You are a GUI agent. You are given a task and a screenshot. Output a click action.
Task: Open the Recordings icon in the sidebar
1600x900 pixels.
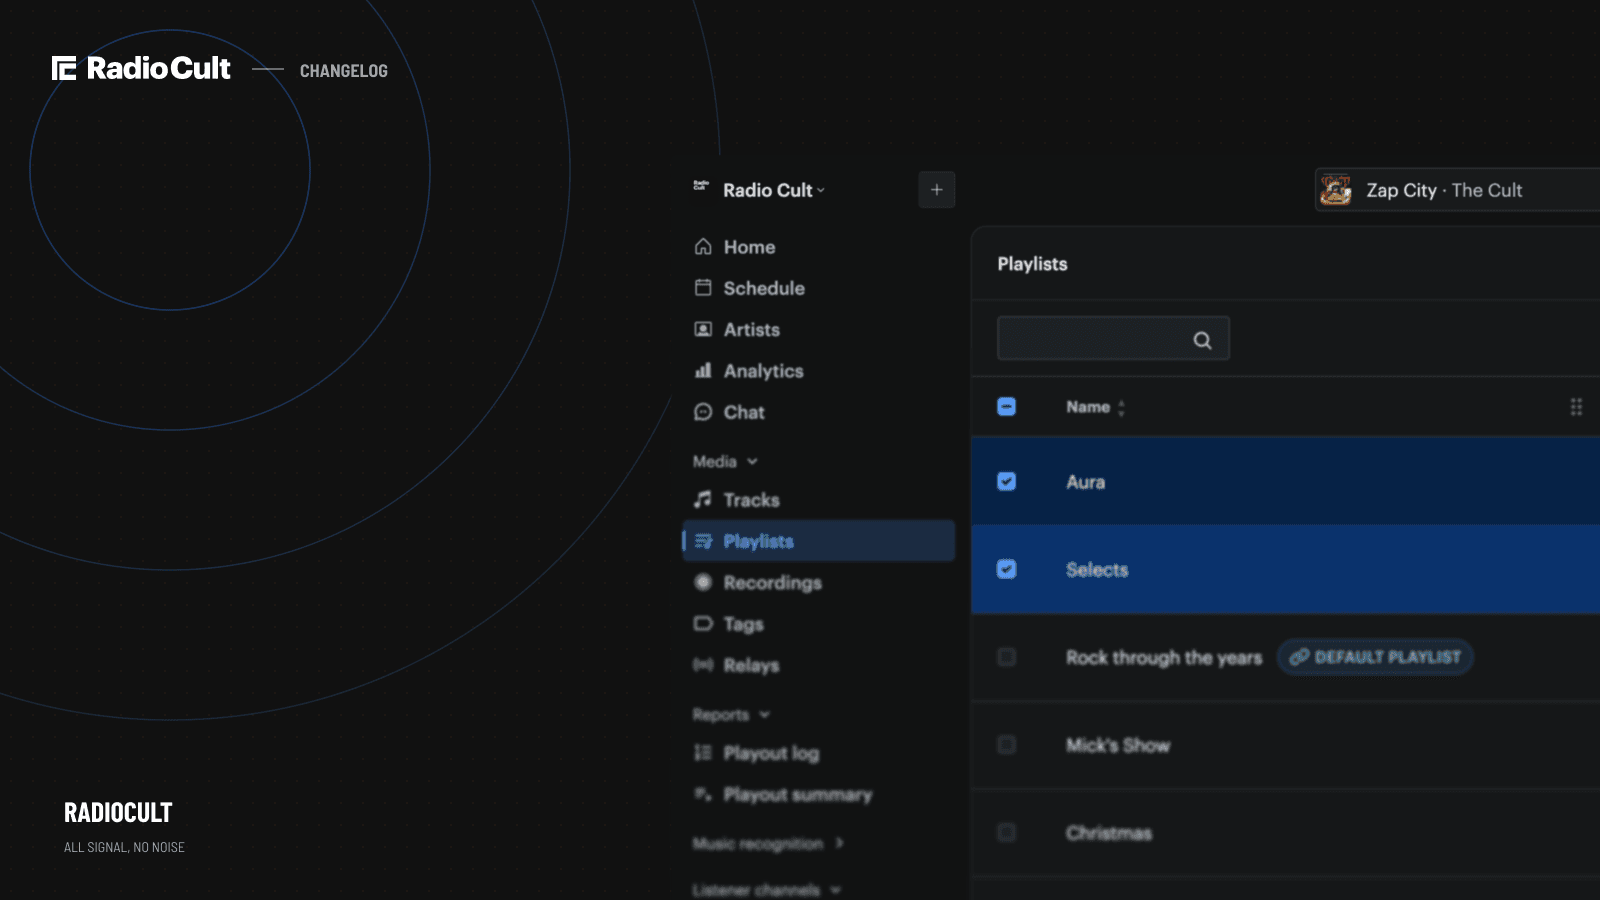pos(703,582)
